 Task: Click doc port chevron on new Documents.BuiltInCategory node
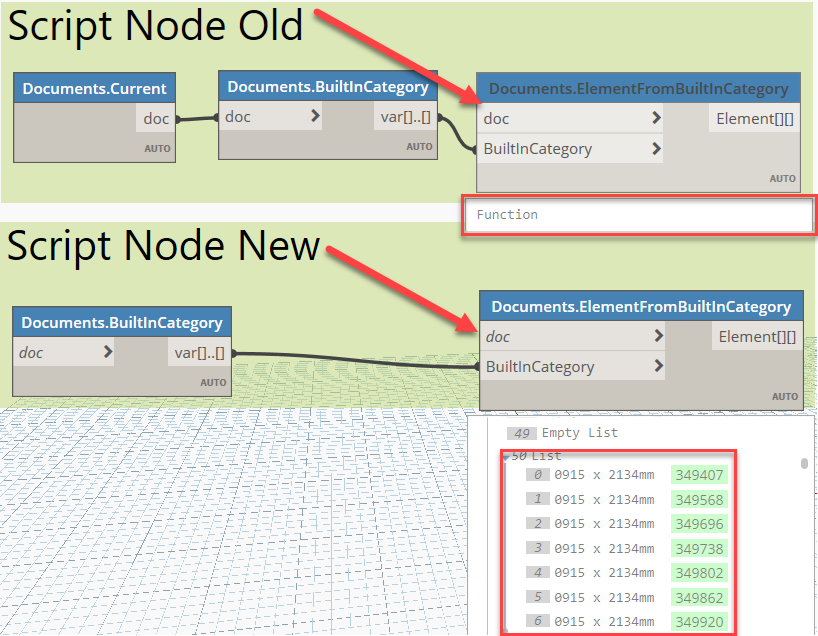point(107,352)
